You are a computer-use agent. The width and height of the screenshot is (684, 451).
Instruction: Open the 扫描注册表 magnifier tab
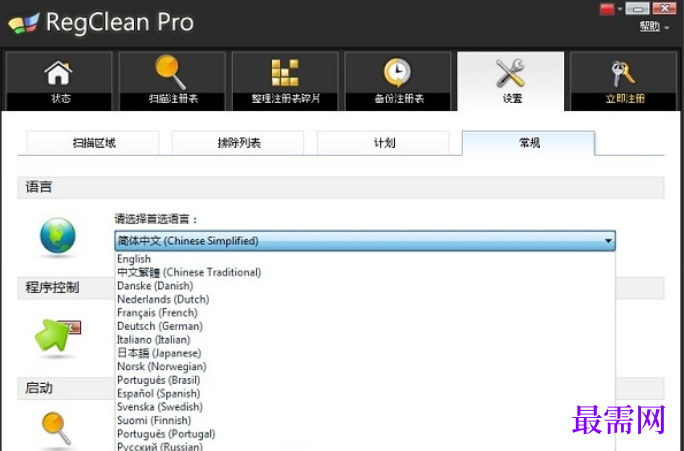click(x=172, y=81)
